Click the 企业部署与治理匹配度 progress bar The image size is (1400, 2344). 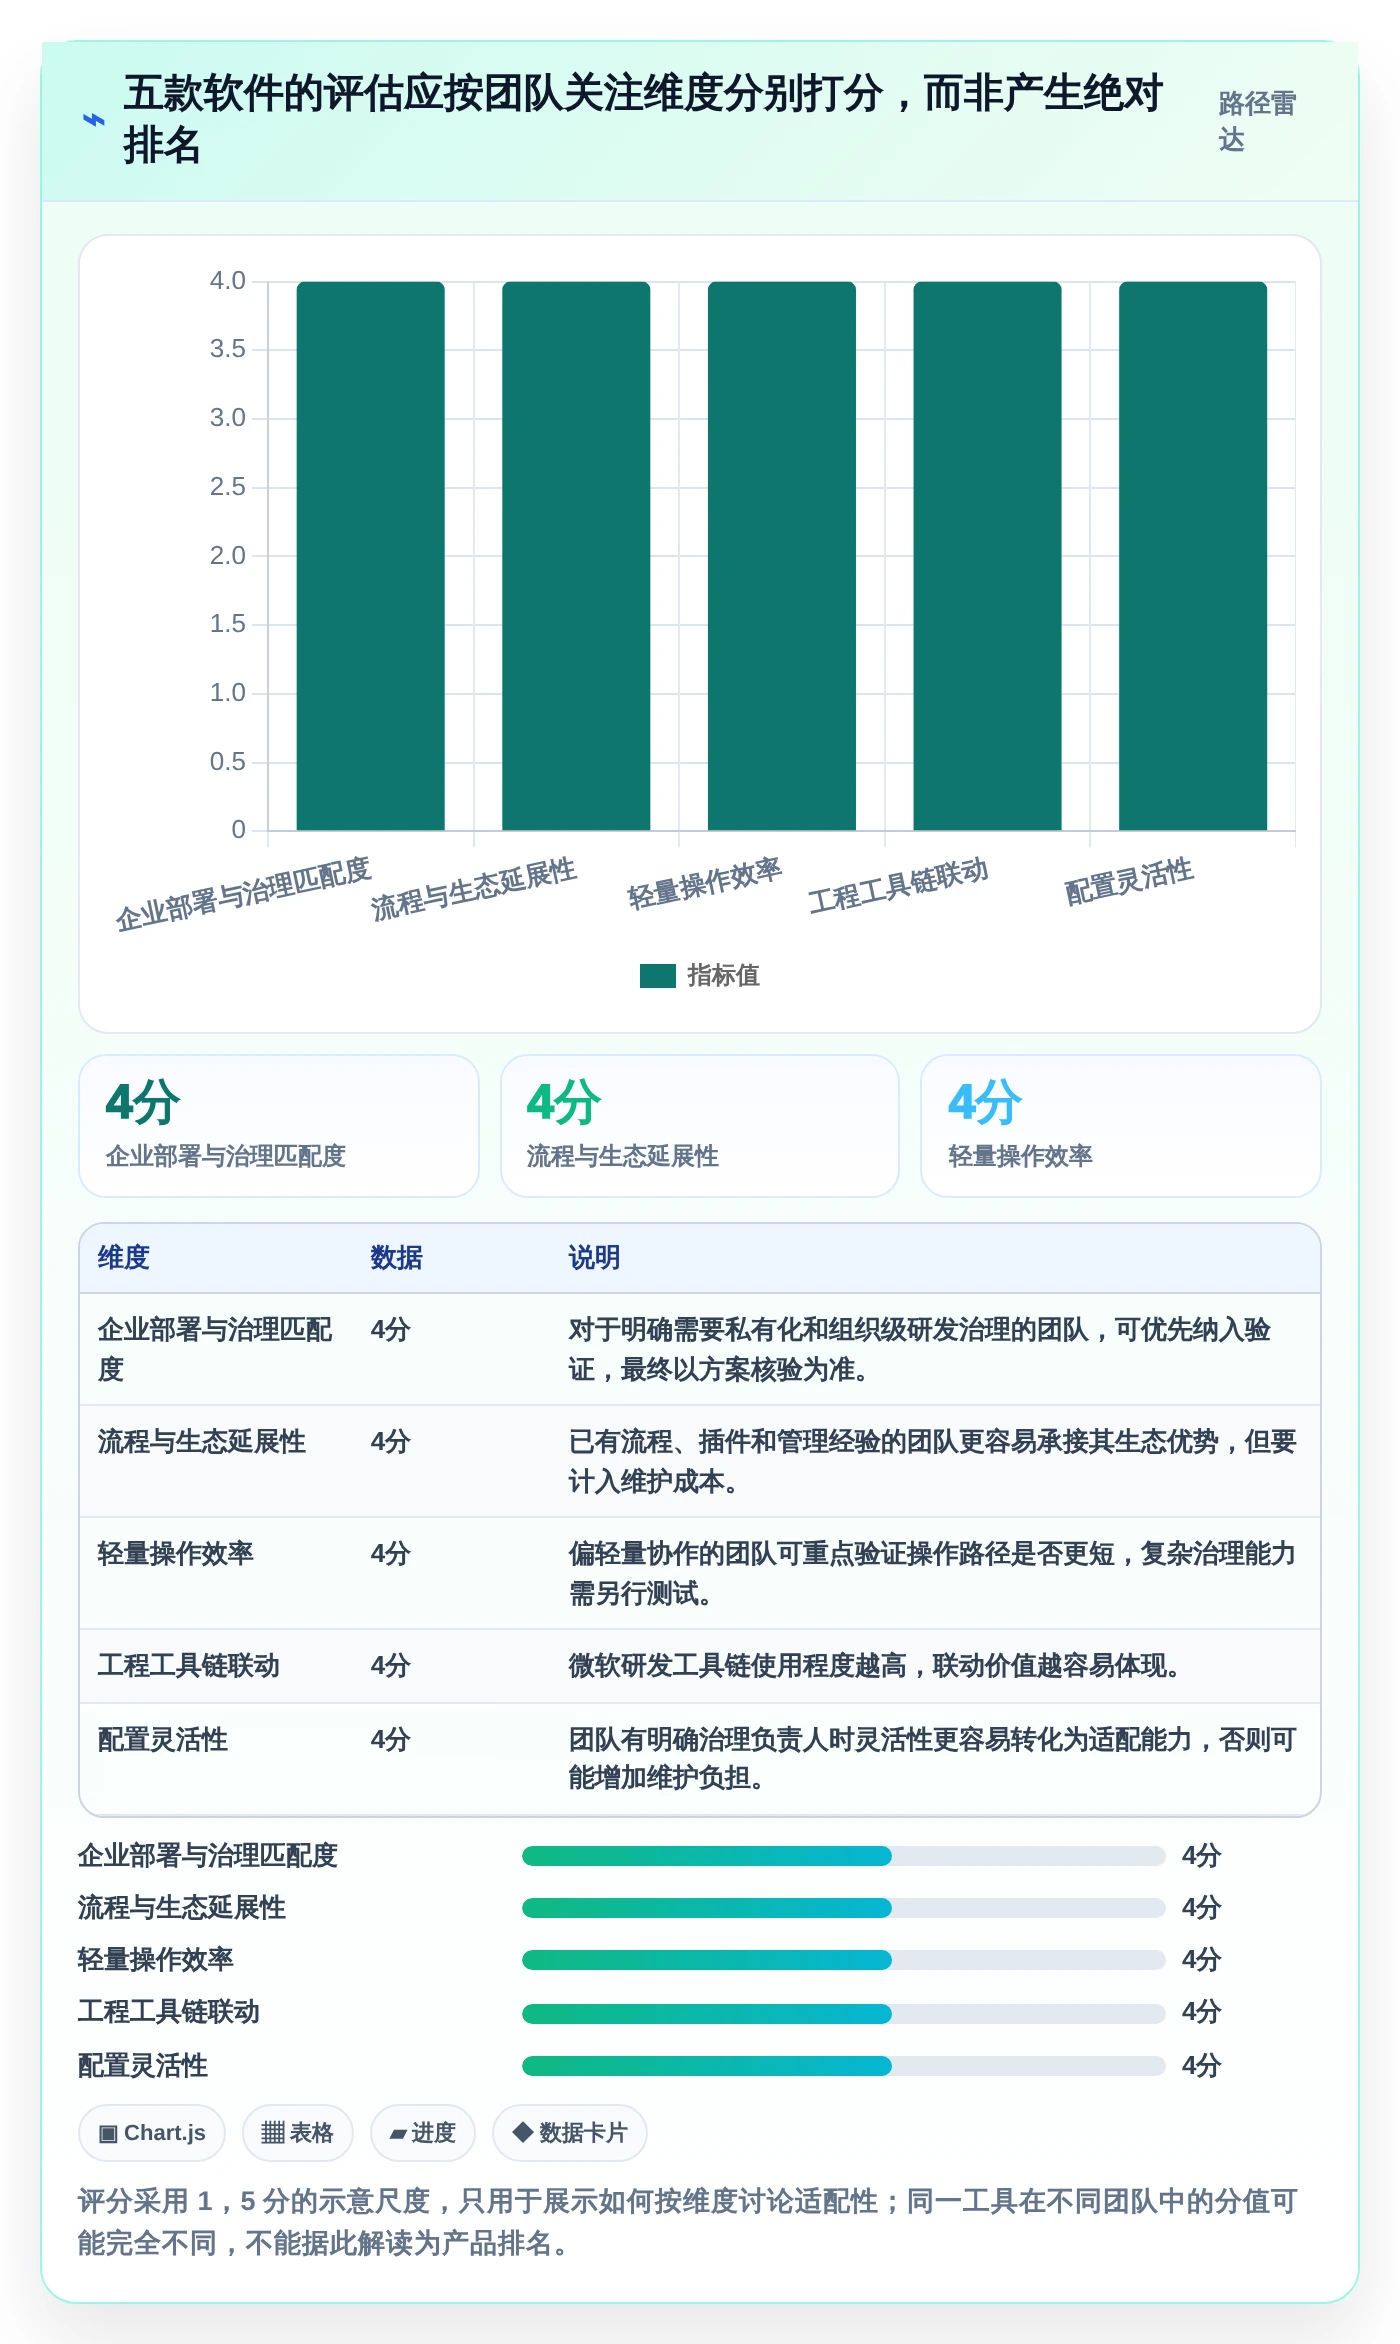pos(843,1856)
